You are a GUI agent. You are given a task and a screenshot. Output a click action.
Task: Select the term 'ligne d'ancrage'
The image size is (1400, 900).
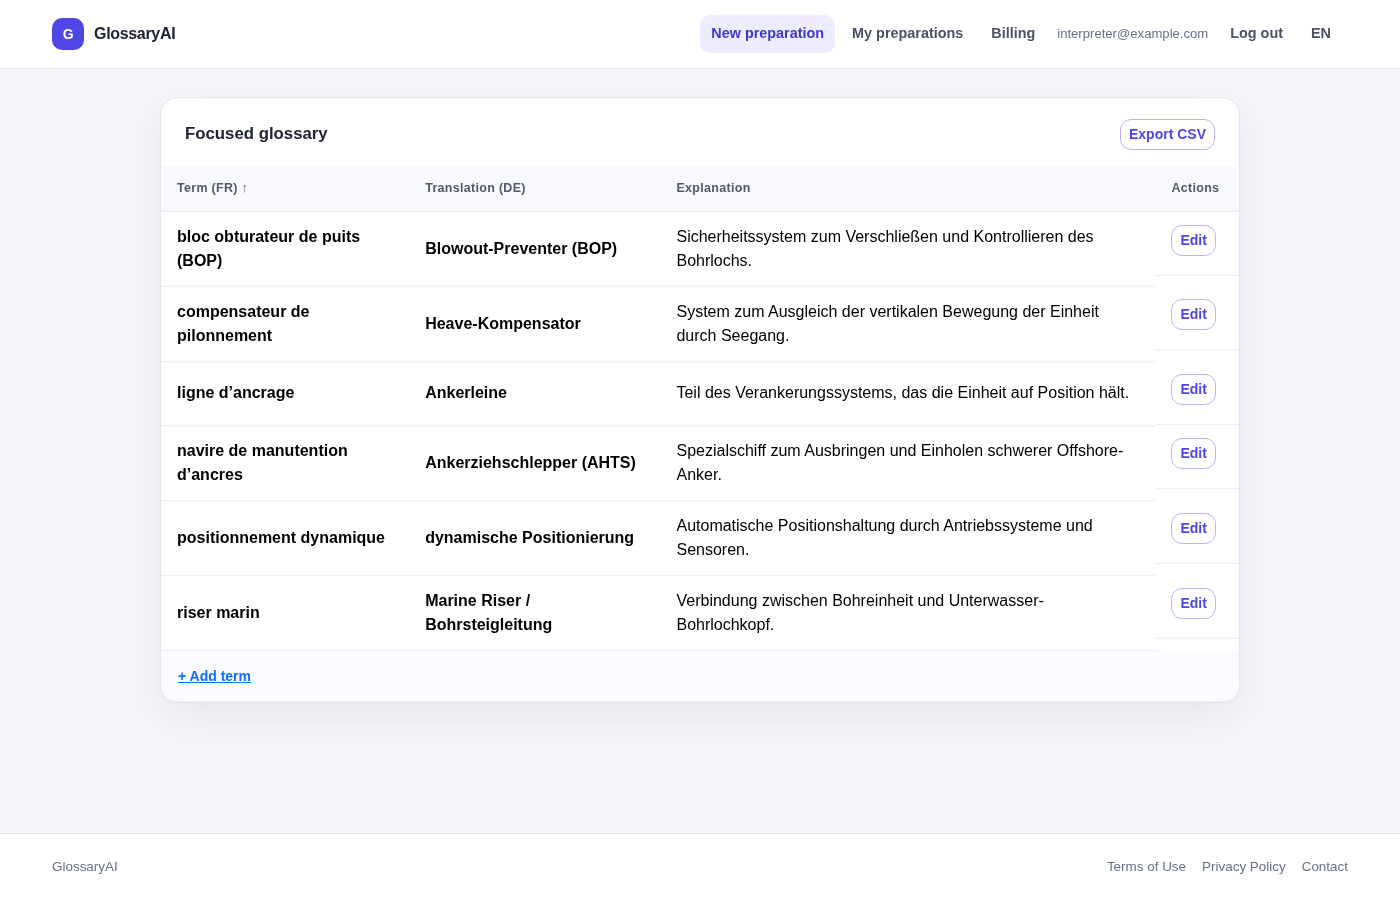tap(236, 393)
